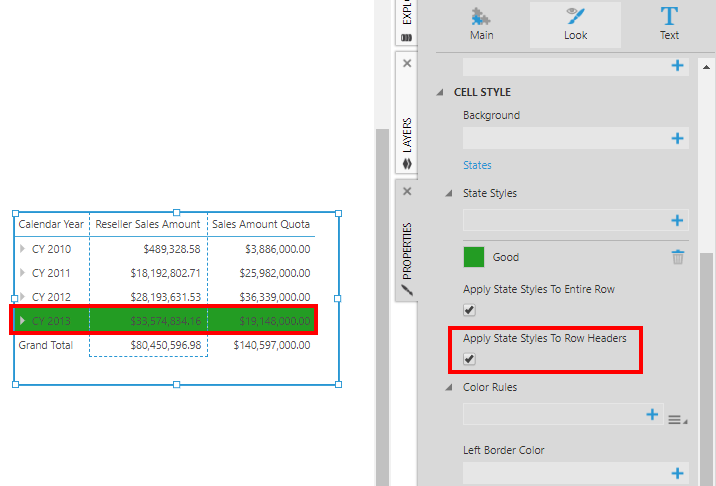This screenshot has width=716, height=486.
Task: Click the $36,339,000.00 quota cell
Action: 275,297
